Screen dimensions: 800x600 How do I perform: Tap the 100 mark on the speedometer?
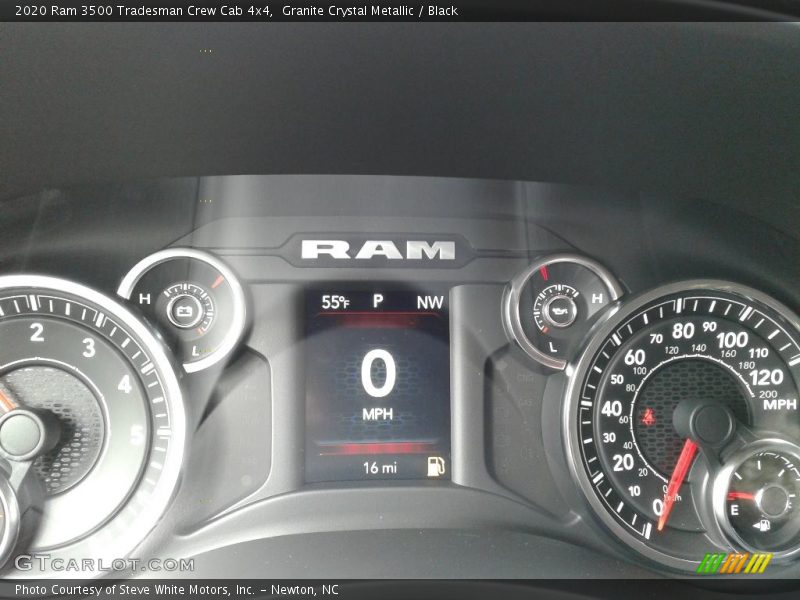tap(732, 340)
